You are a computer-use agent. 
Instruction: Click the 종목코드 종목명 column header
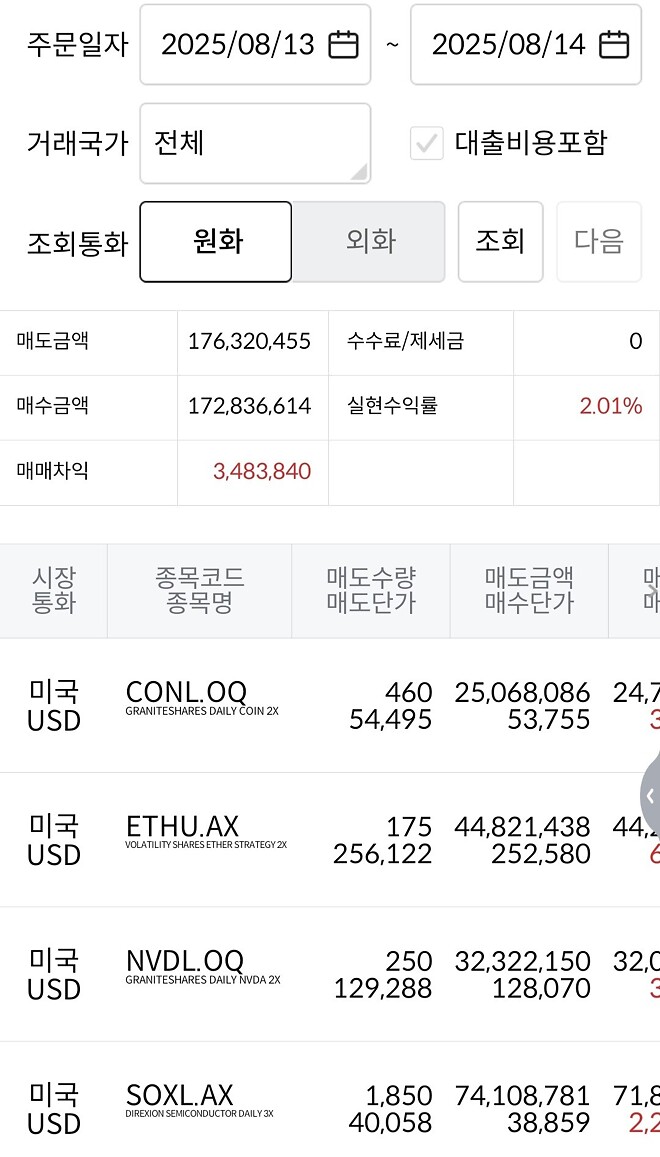click(199, 590)
